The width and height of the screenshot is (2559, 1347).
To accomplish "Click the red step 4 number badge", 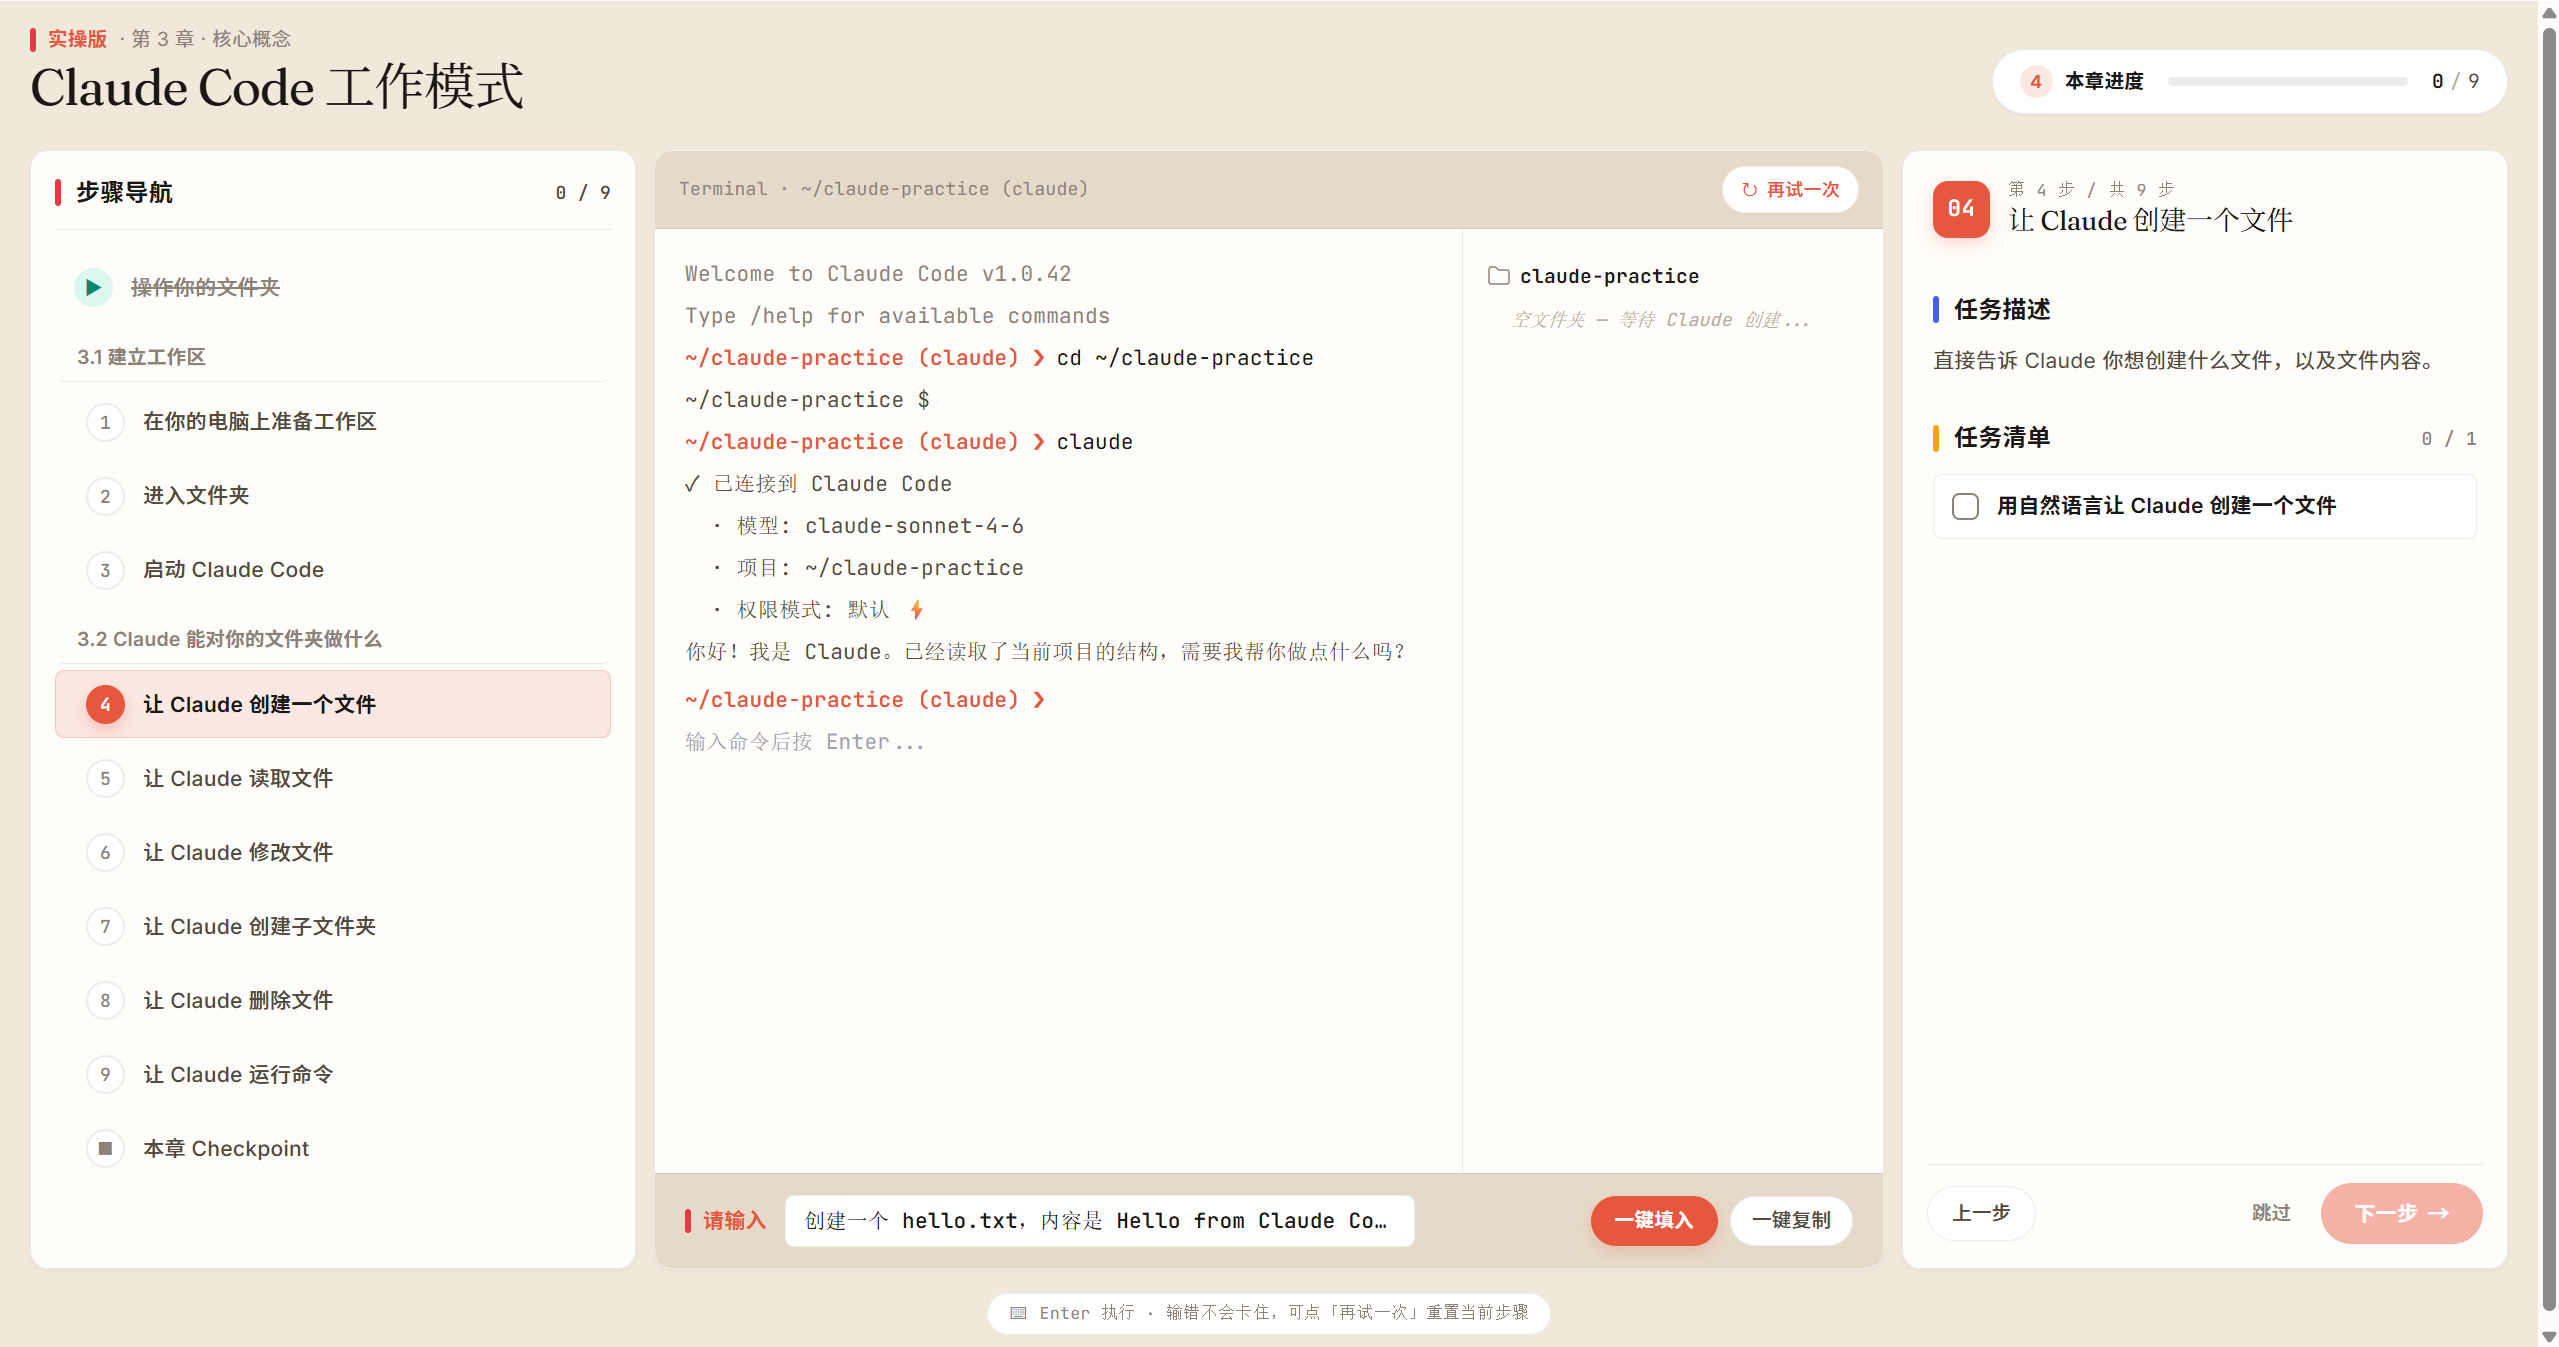I will (x=105, y=704).
